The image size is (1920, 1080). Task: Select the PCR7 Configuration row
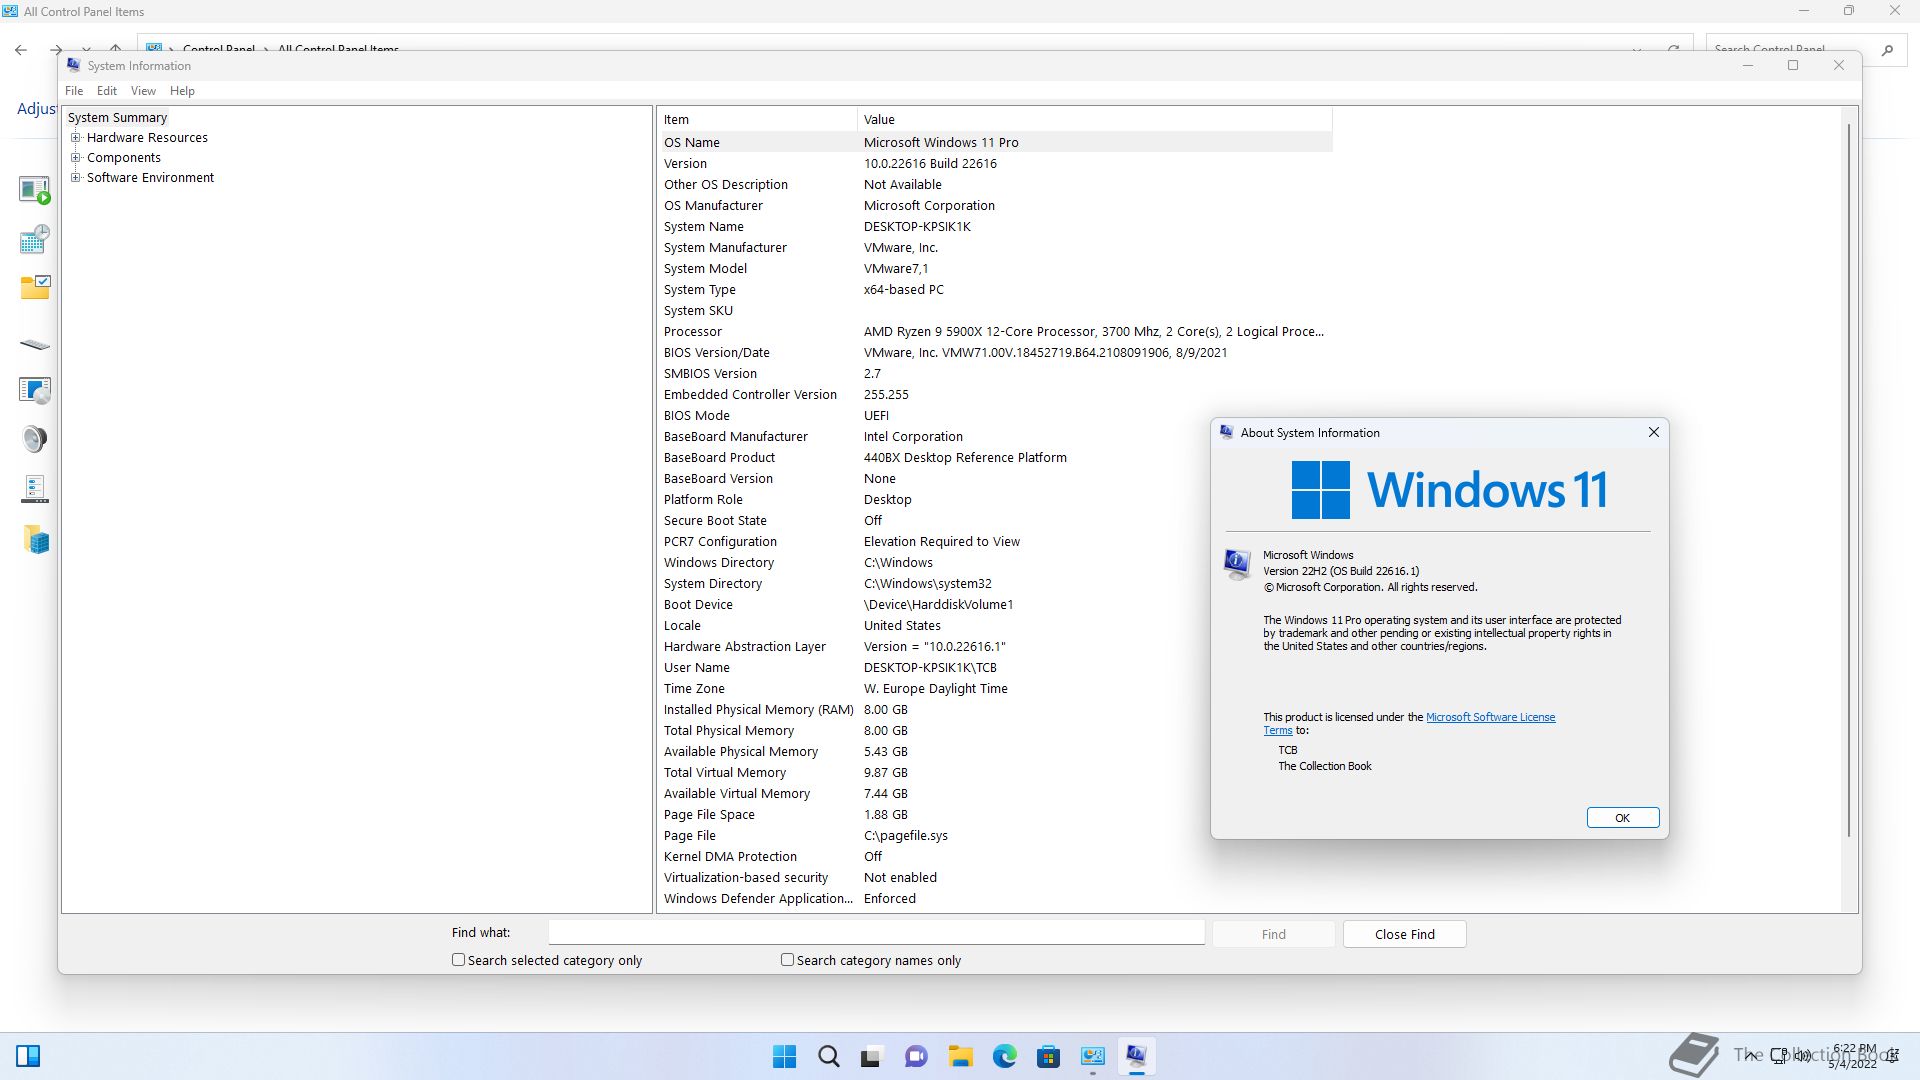tap(996, 541)
